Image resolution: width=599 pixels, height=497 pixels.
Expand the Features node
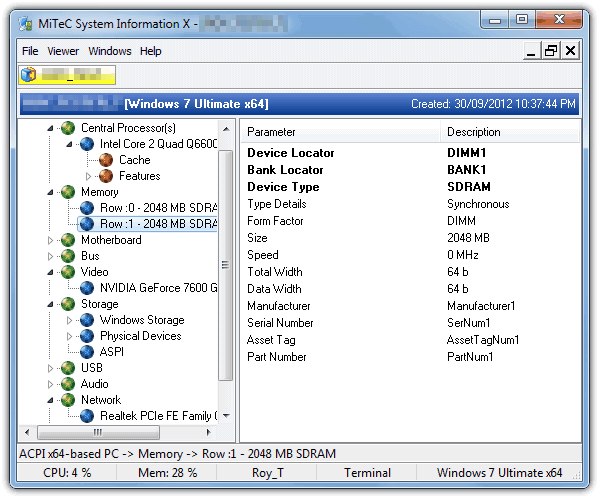point(88,176)
